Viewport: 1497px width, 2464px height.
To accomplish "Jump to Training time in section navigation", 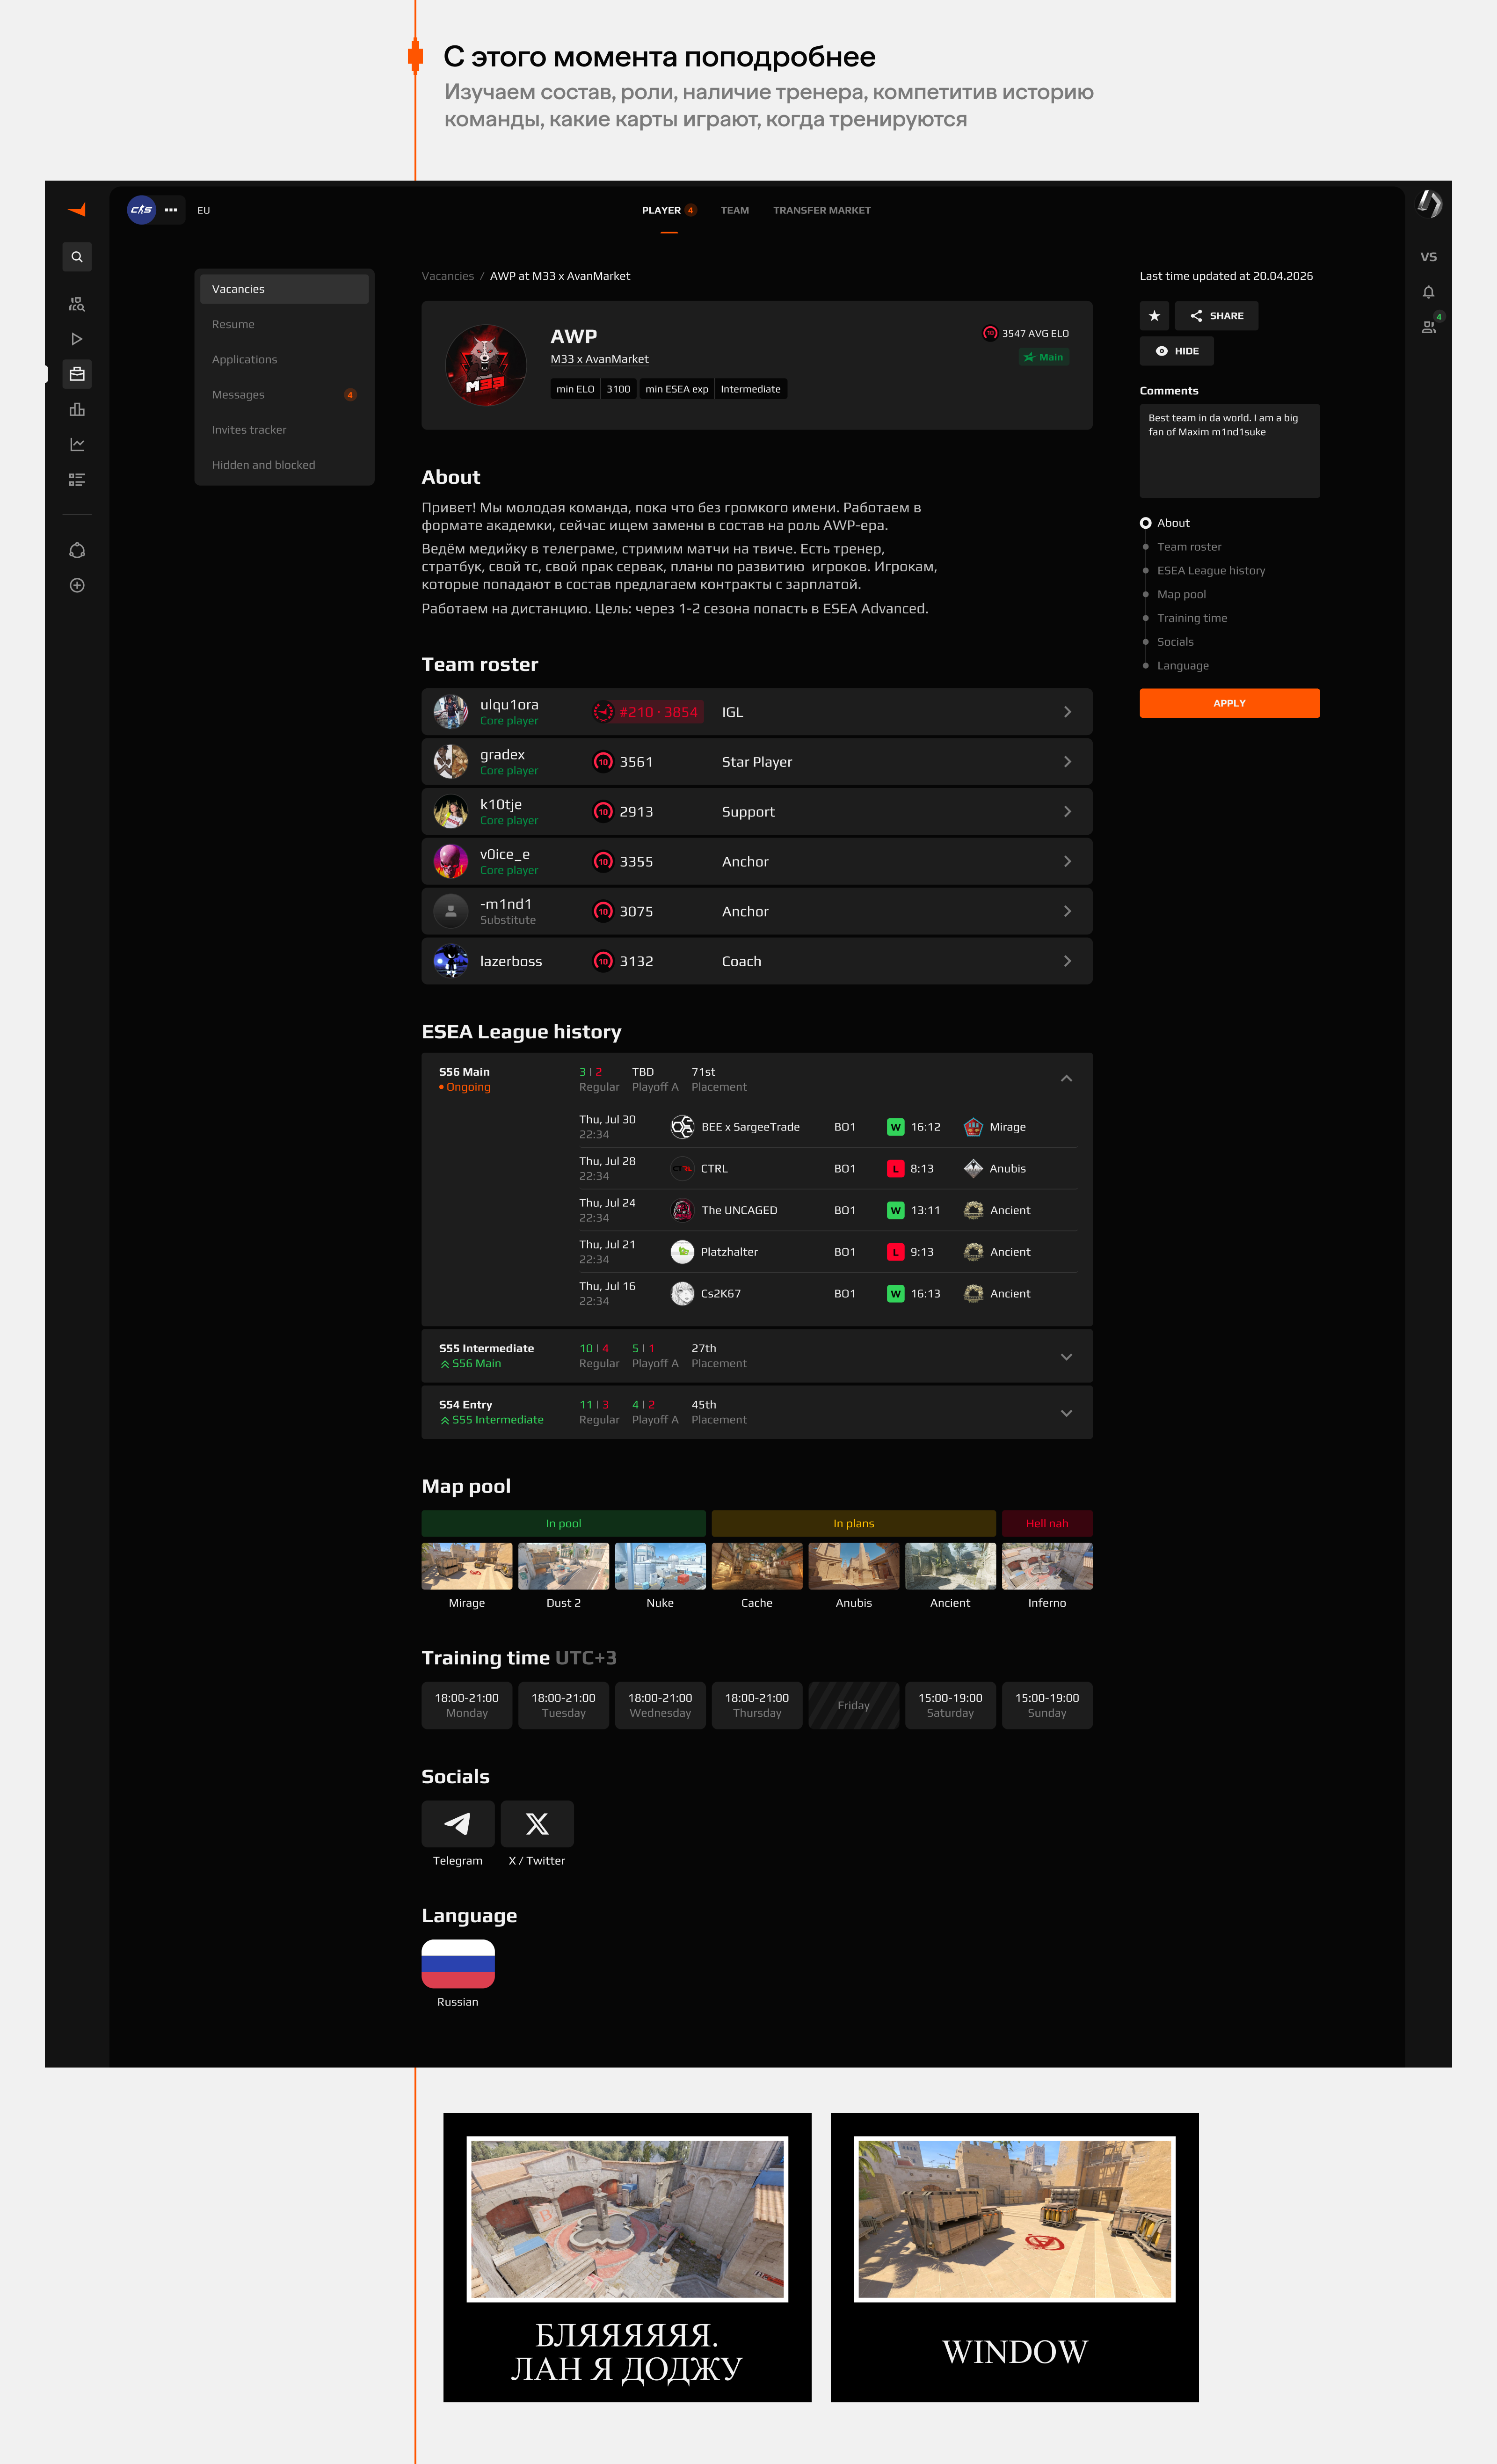I will [x=1192, y=618].
